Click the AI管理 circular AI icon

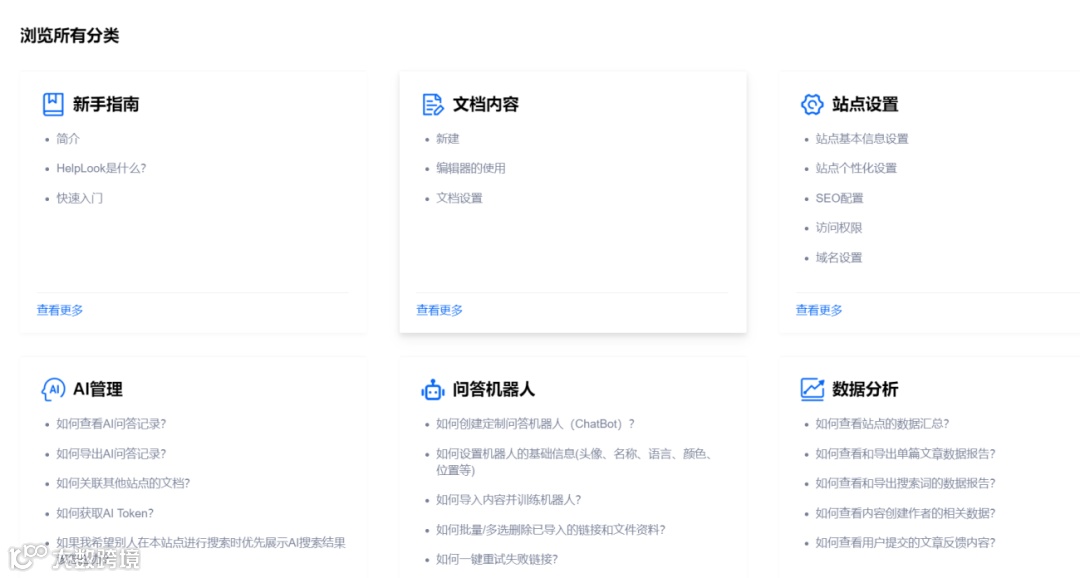coord(52,389)
